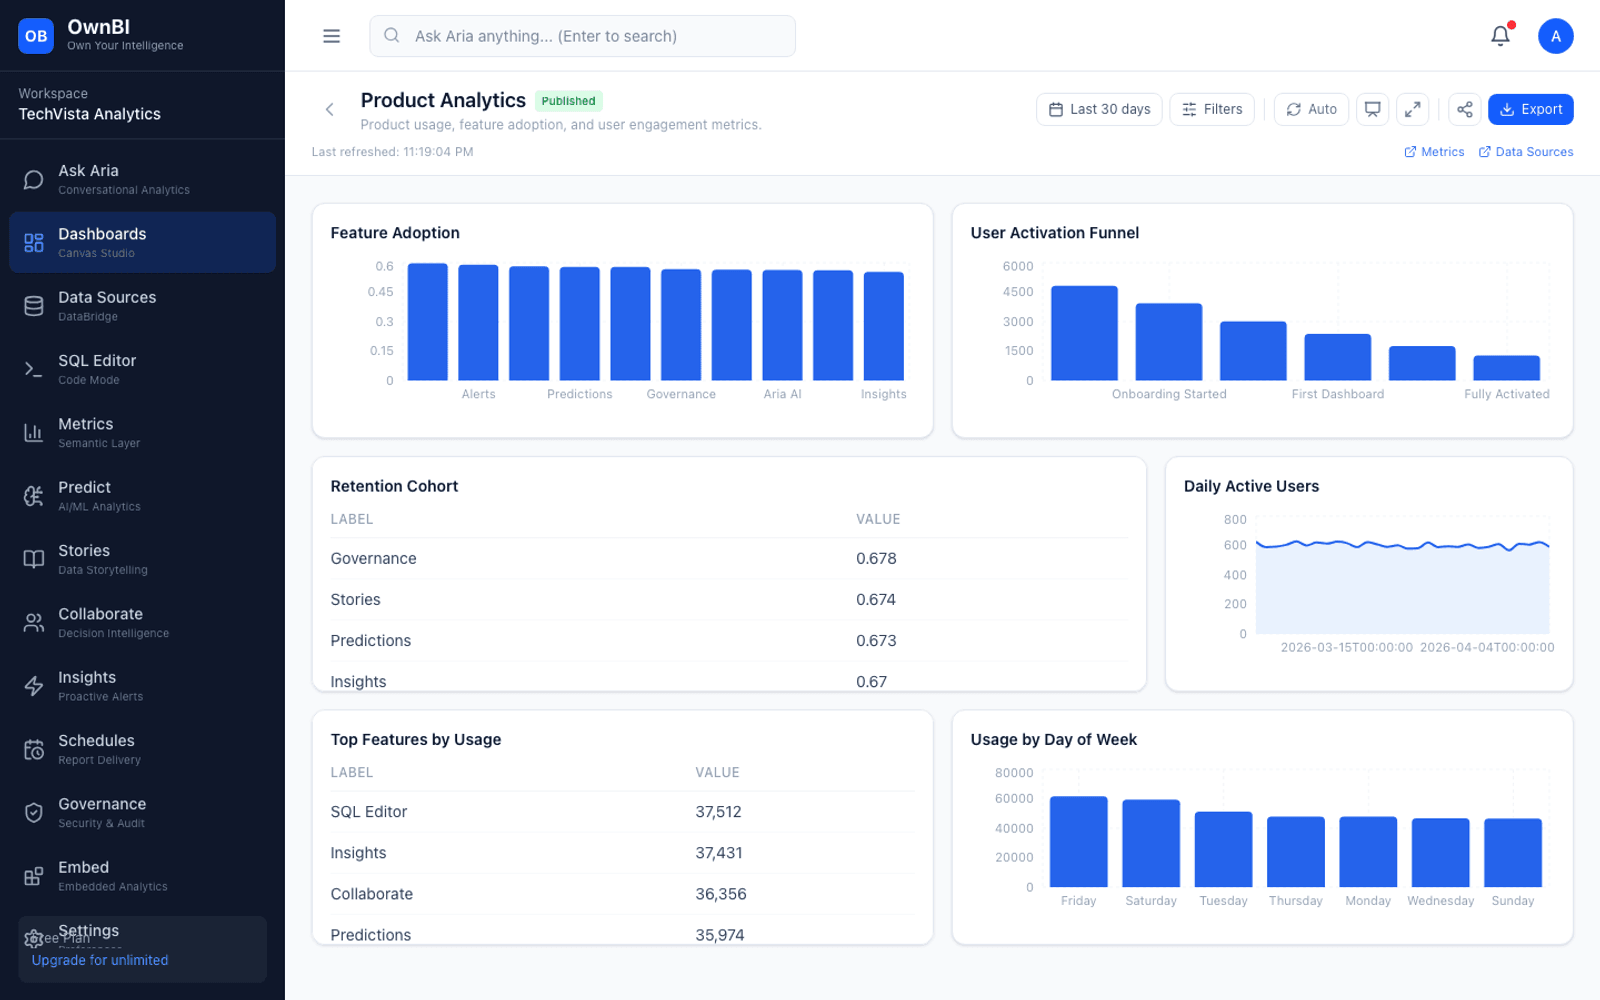This screenshot has height=1000, width=1600.
Task: Click Predictions value 0.673
Action: click(x=875, y=641)
